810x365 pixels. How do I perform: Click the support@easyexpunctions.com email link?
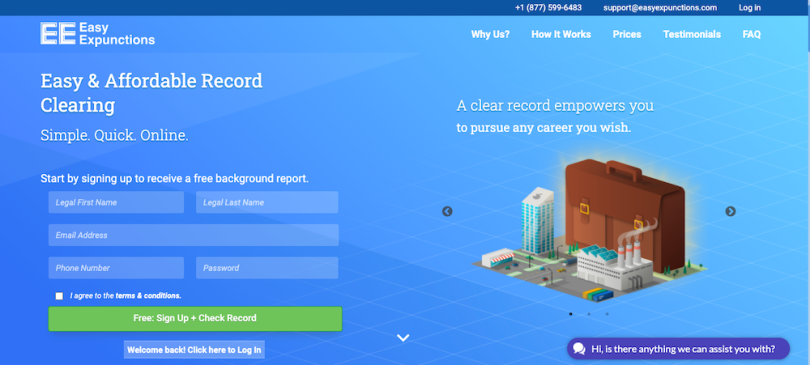(x=660, y=8)
